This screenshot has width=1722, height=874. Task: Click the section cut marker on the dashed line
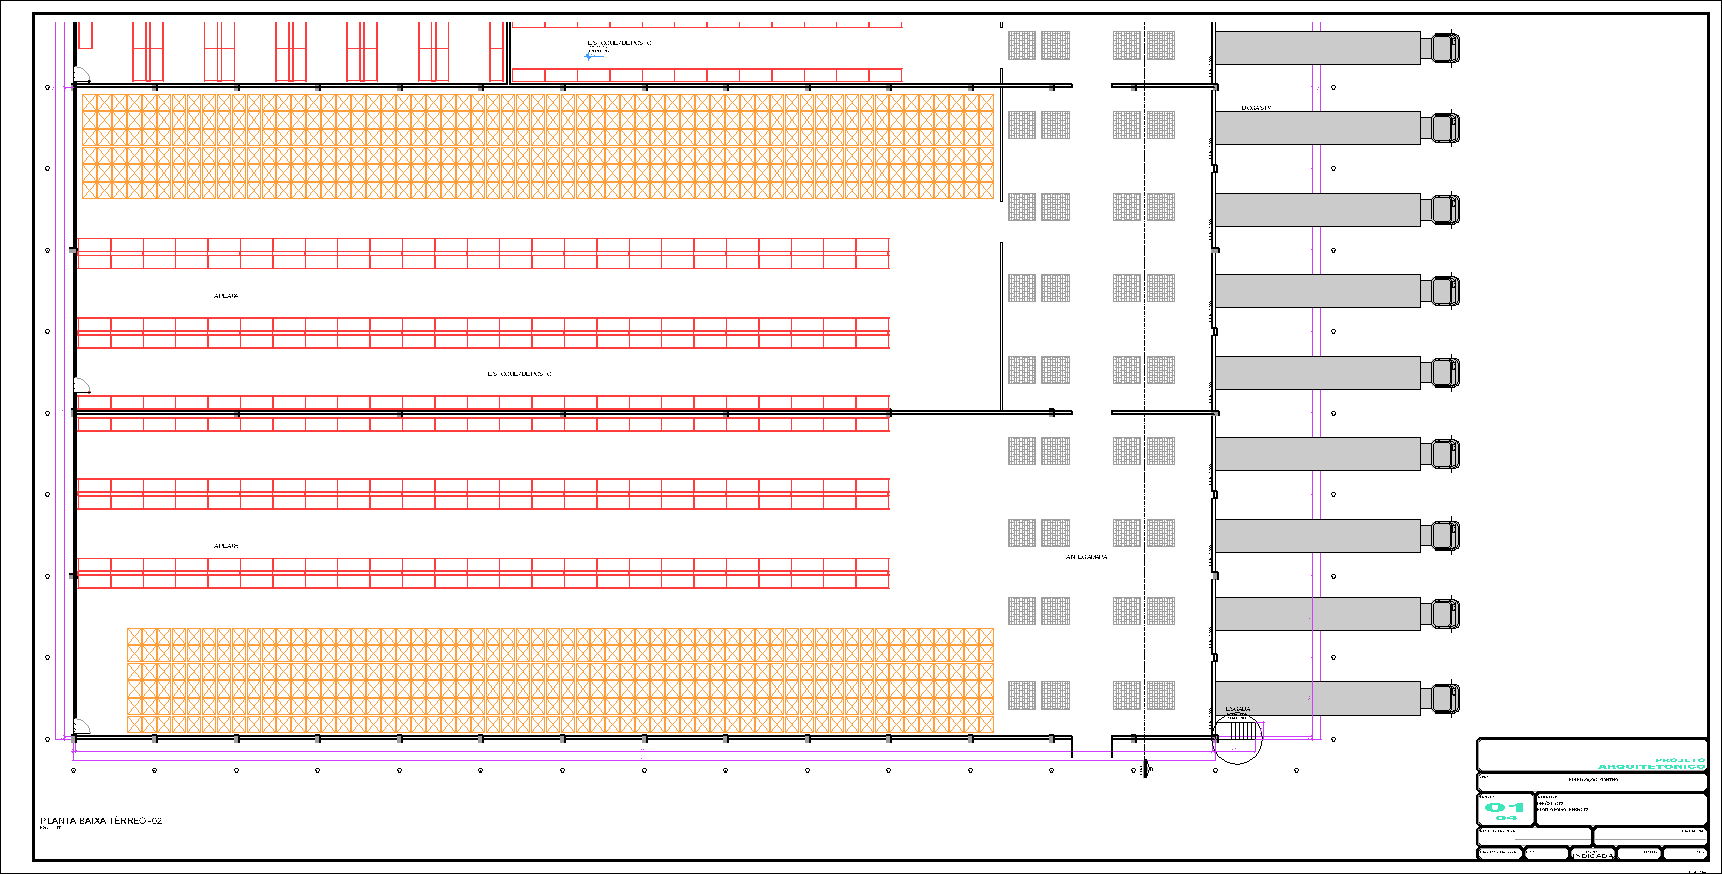pos(1146,769)
